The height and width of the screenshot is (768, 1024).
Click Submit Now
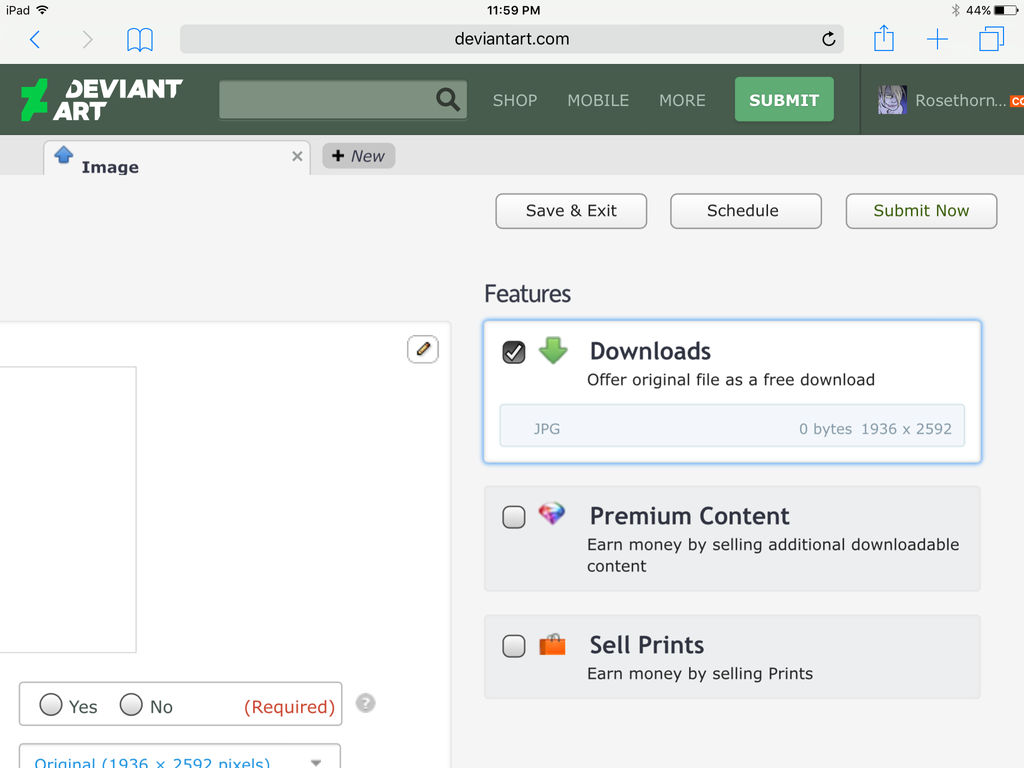(x=921, y=211)
